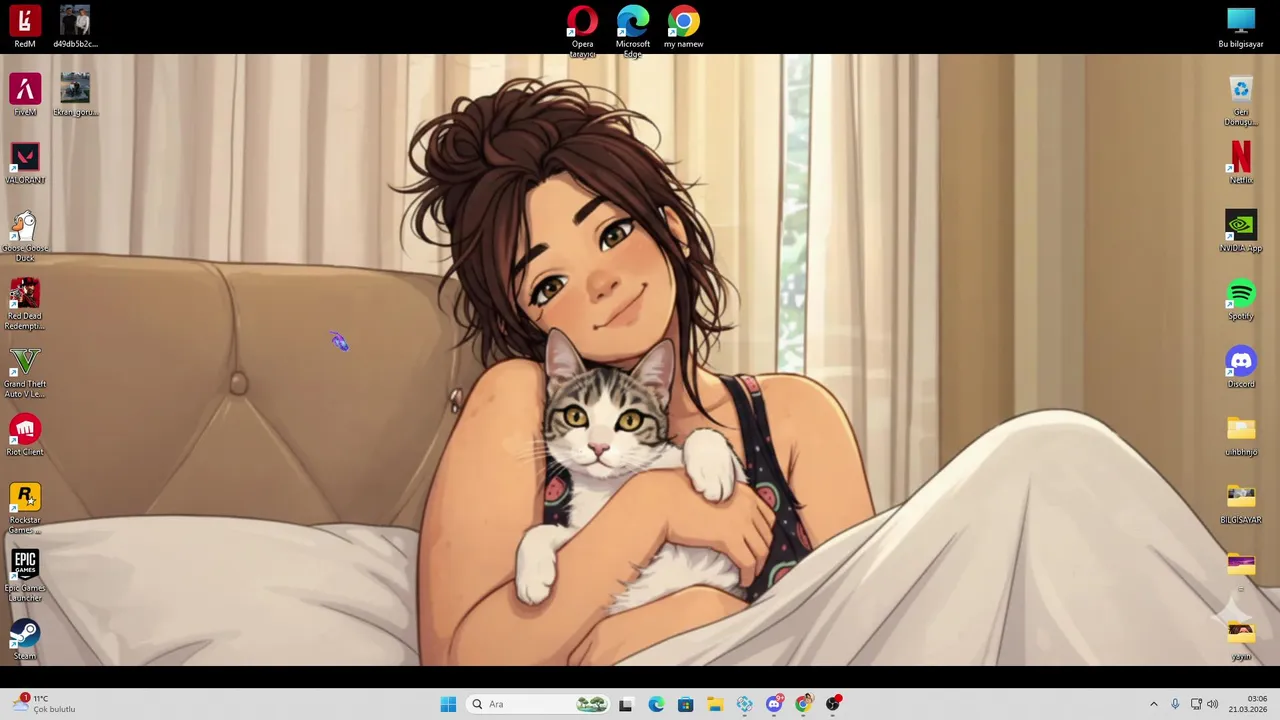Select the Ekran görüntüsü image file
Screen dimensions: 1280x720
pos(75,95)
